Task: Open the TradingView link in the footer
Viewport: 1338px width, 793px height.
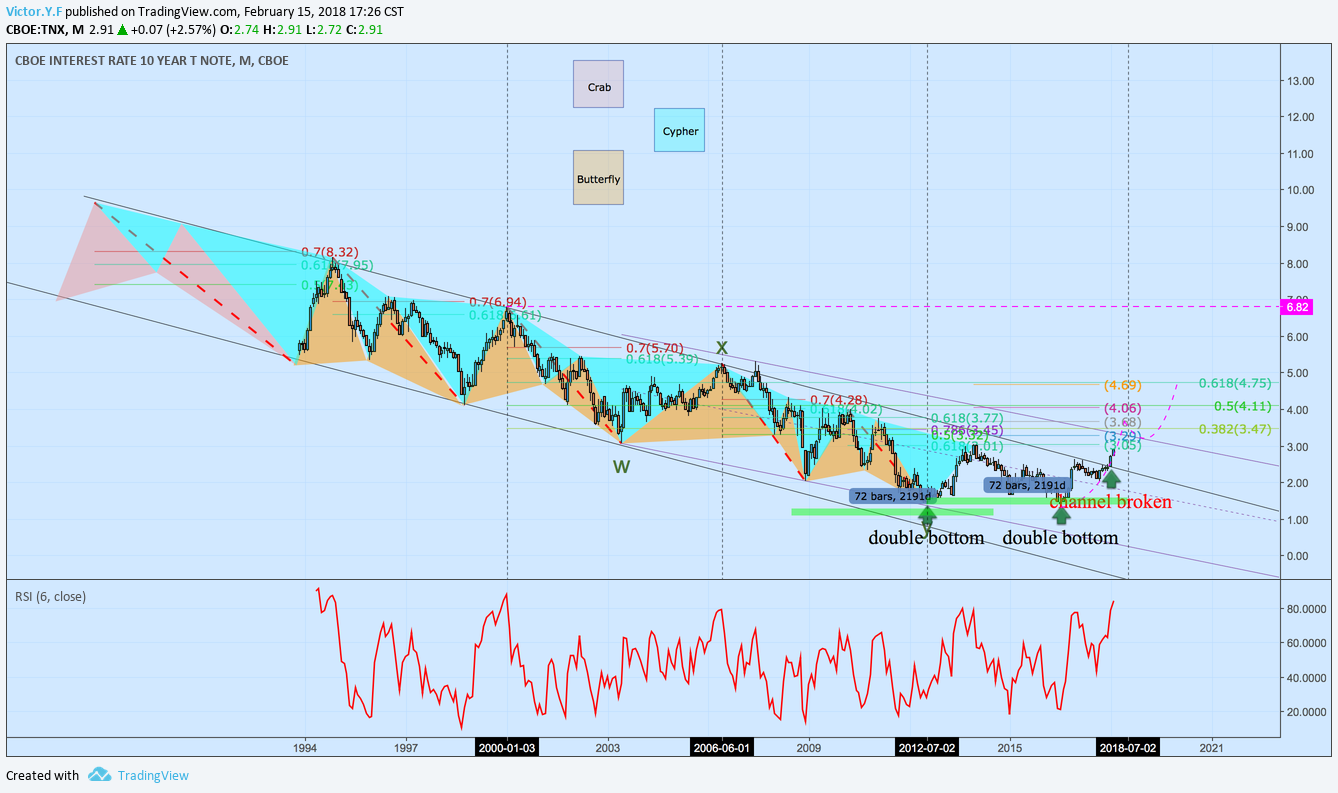Action: pyautogui.click(x=152, y=775)
